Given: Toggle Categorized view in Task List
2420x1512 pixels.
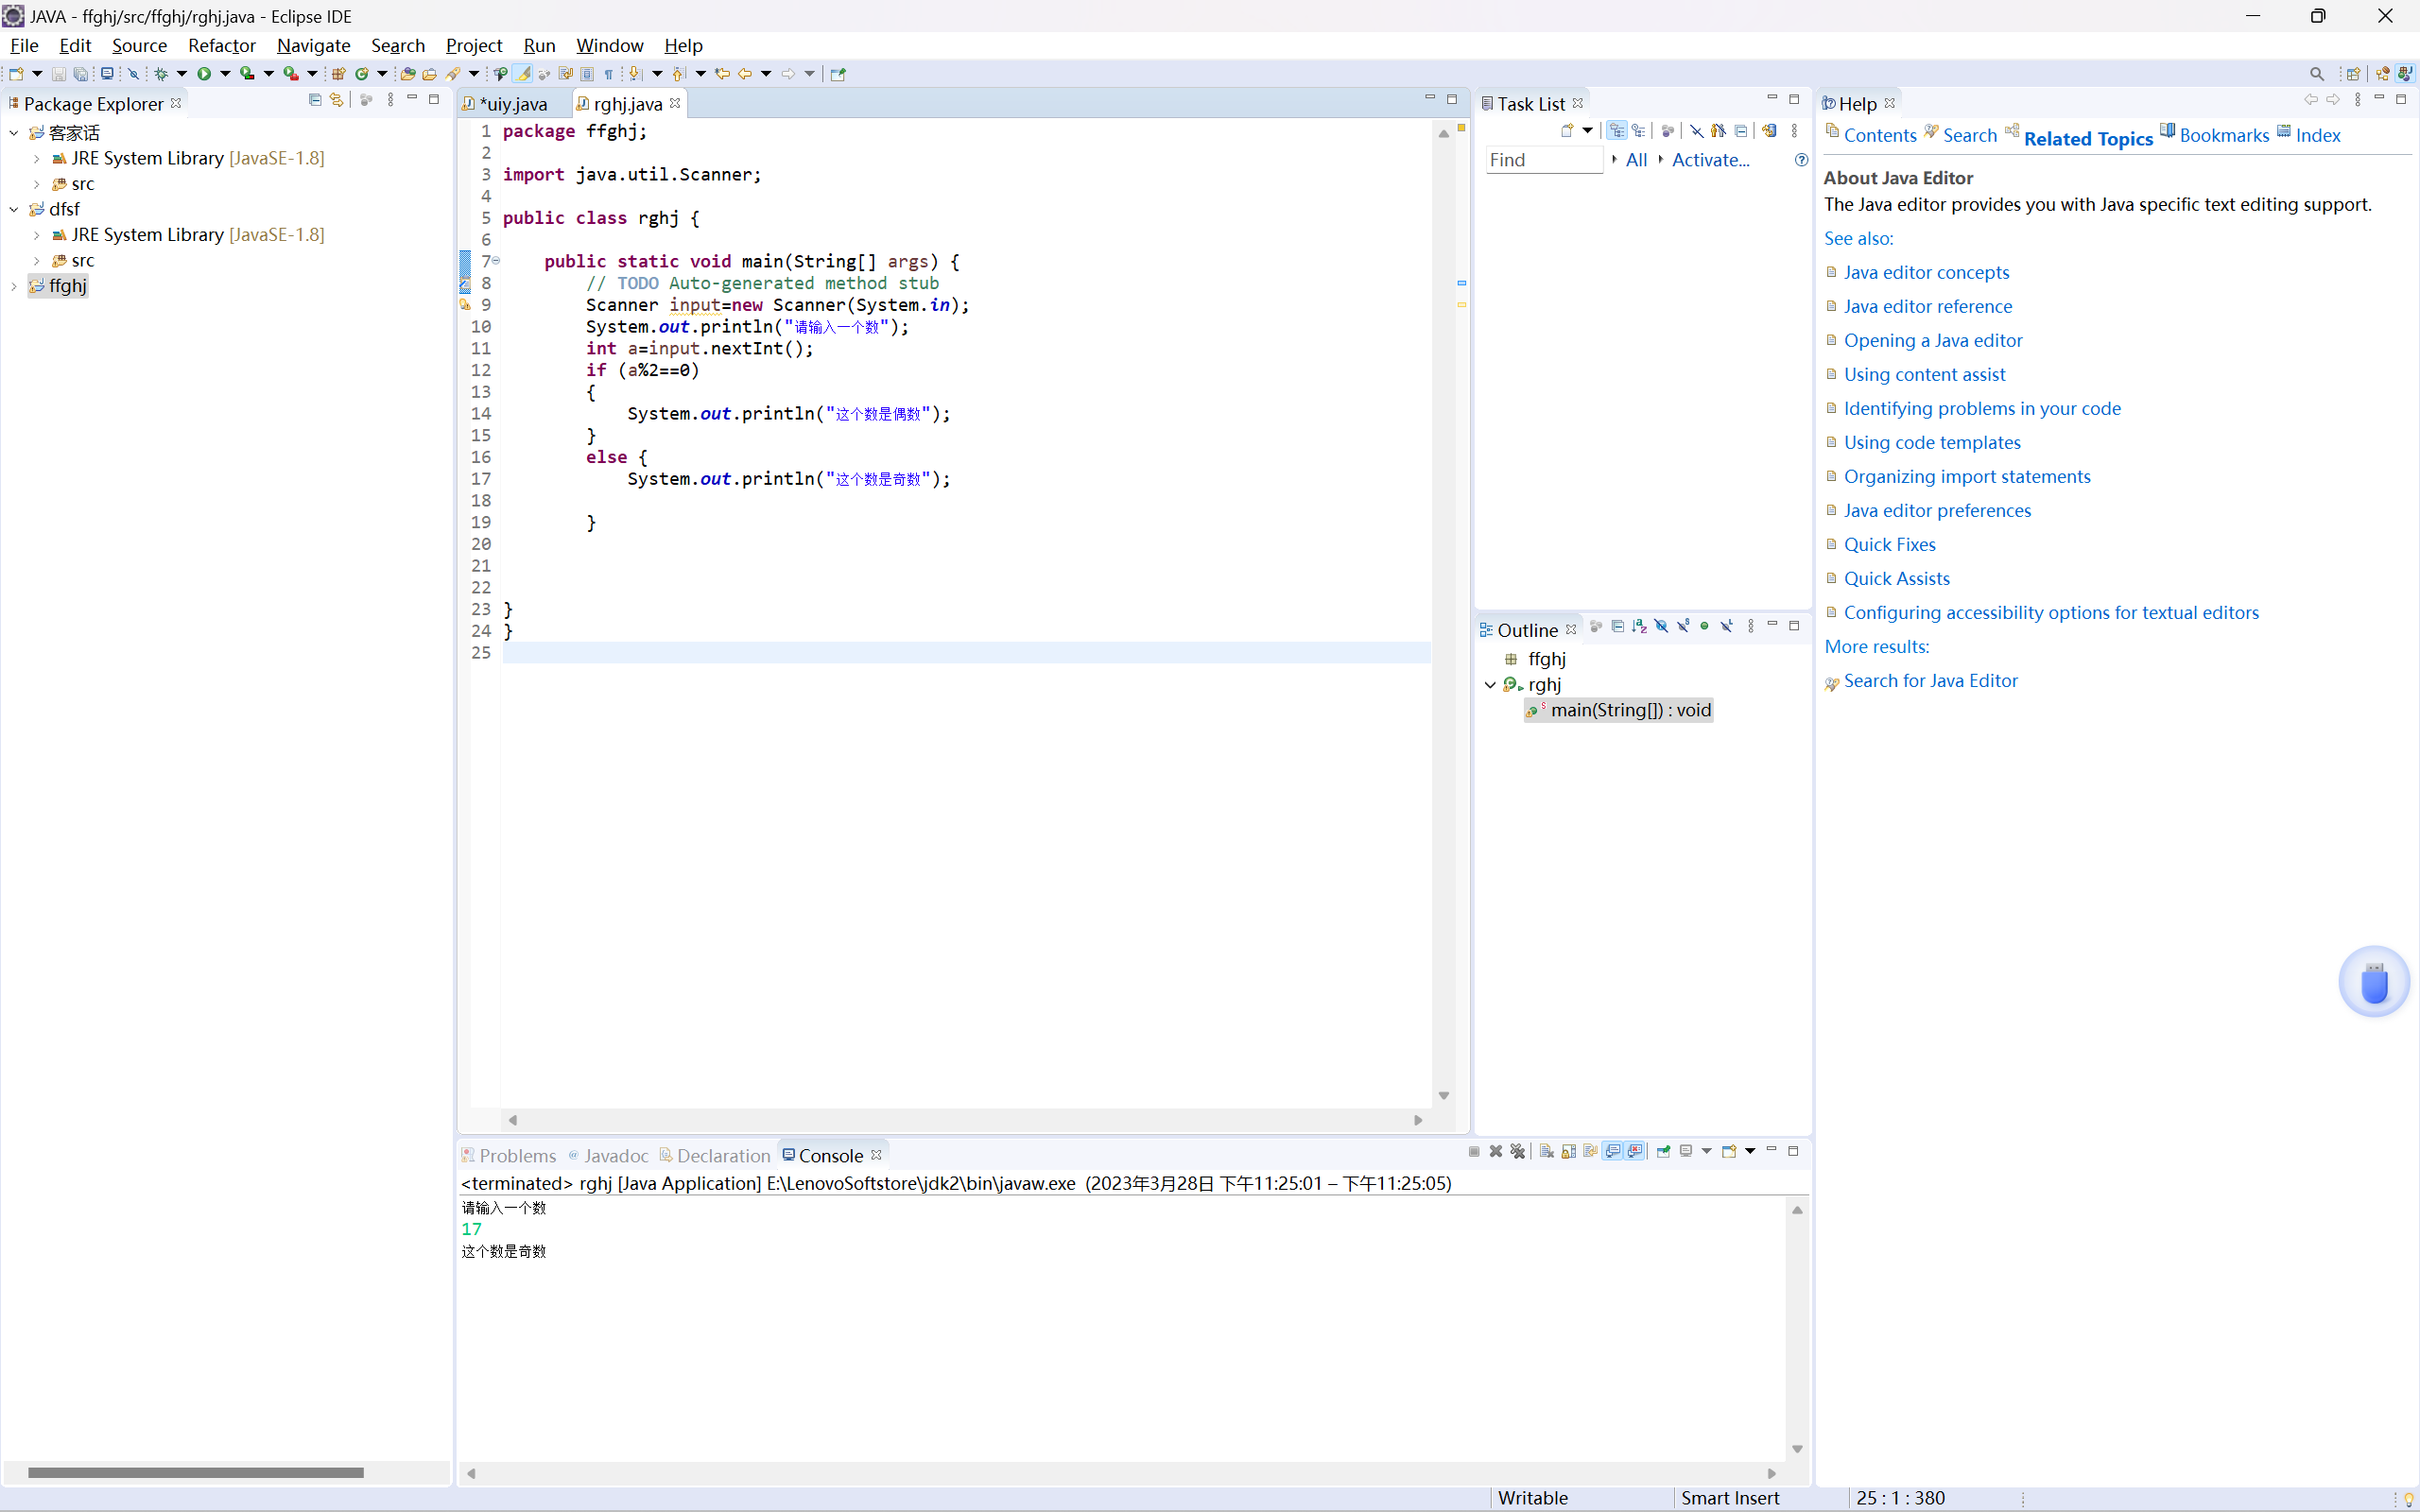Looking at the screenshot, I should coord(1616,131).
